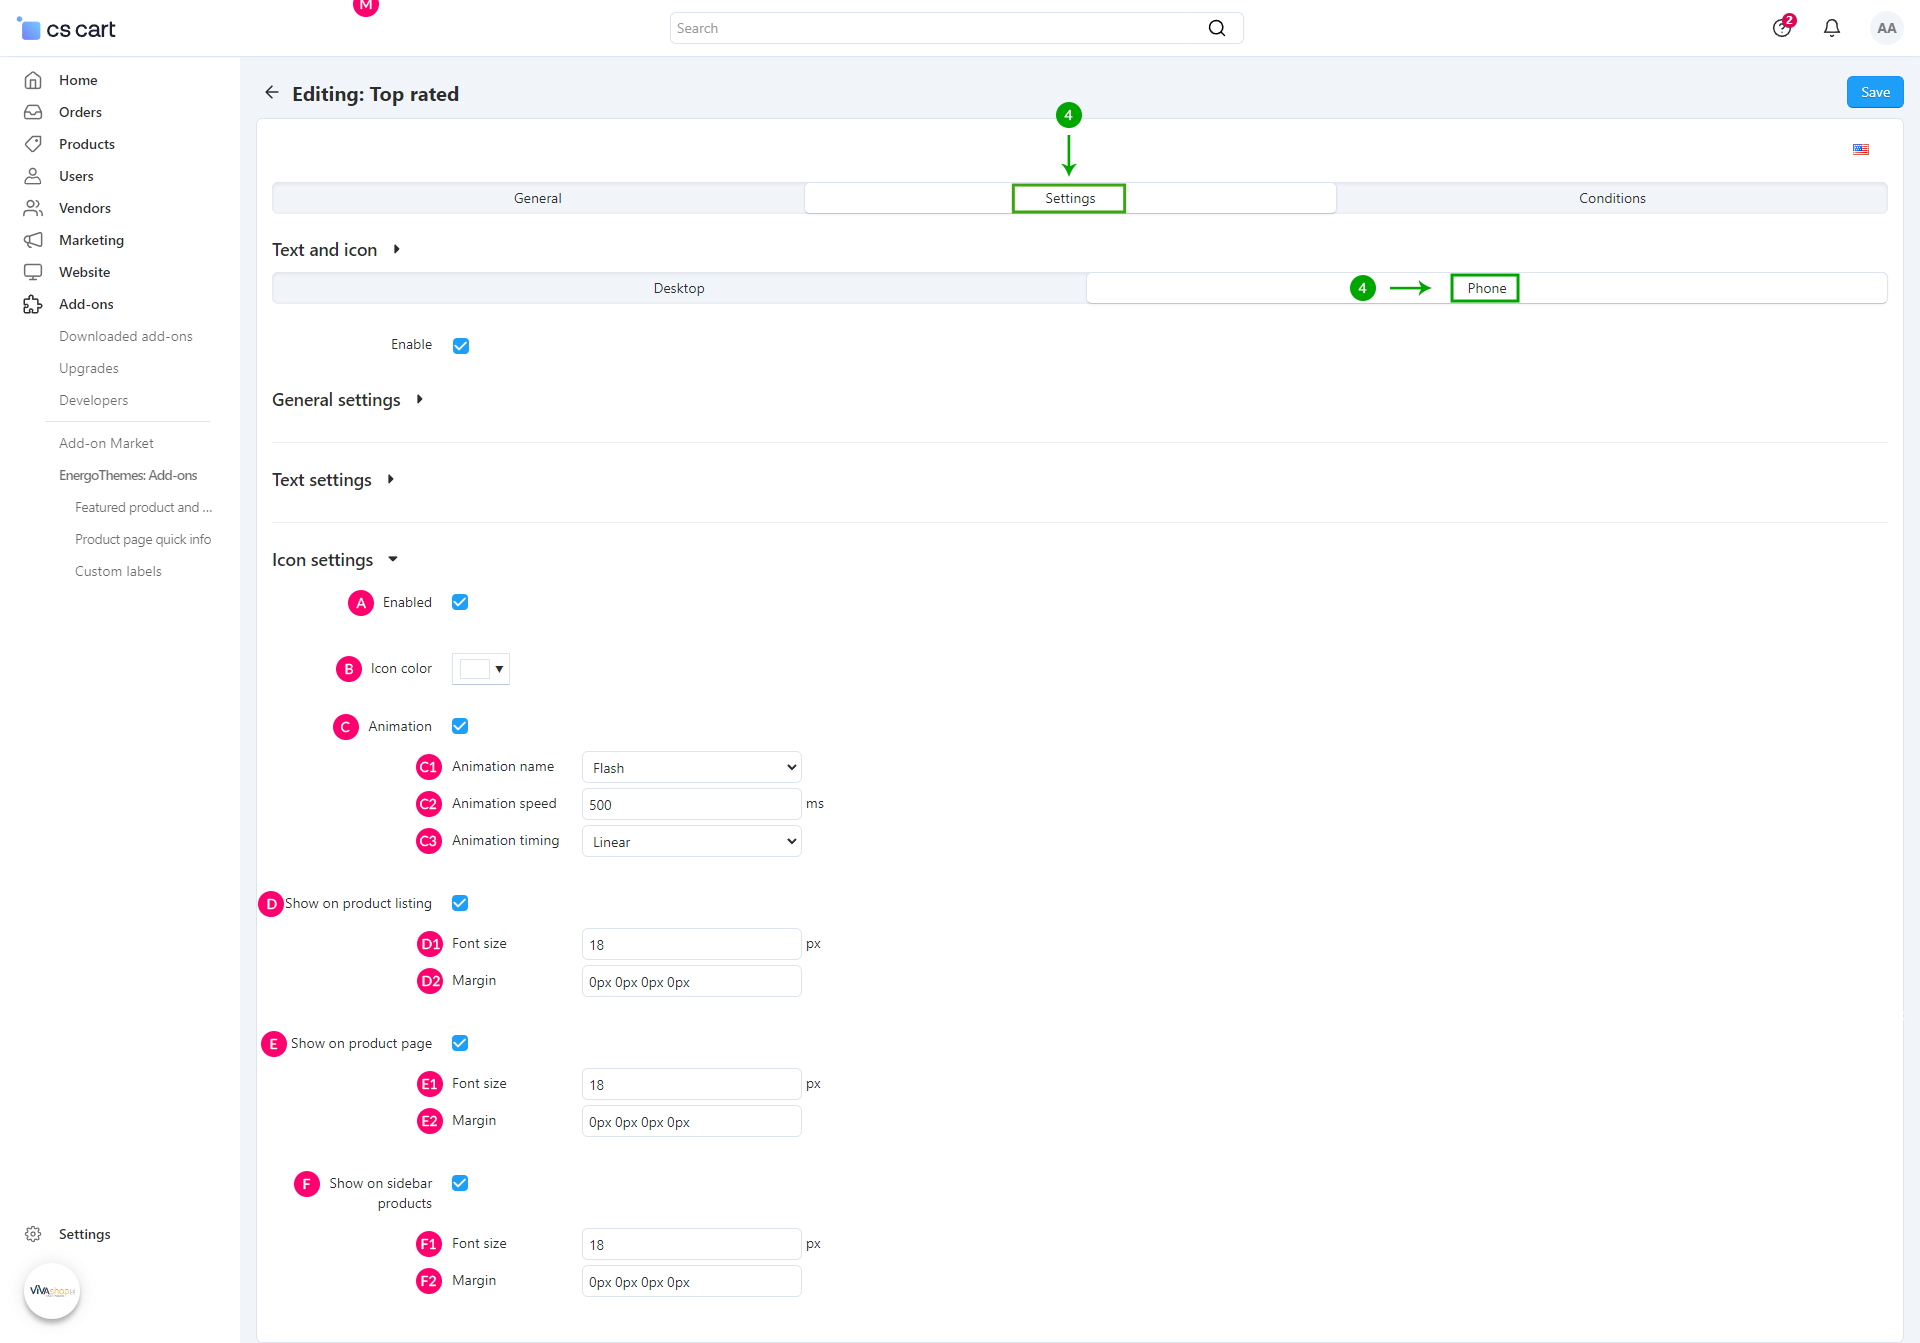Click the Orders inbox icon in sidebar
The image size is (1920, 1343).
[33, 112]
